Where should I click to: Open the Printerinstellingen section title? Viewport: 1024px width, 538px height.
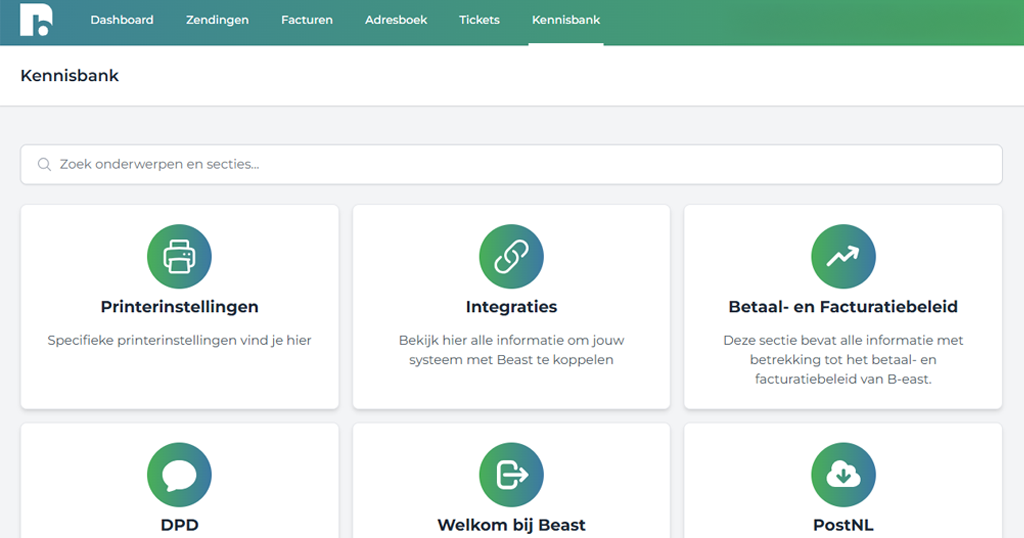click(179, 307)
